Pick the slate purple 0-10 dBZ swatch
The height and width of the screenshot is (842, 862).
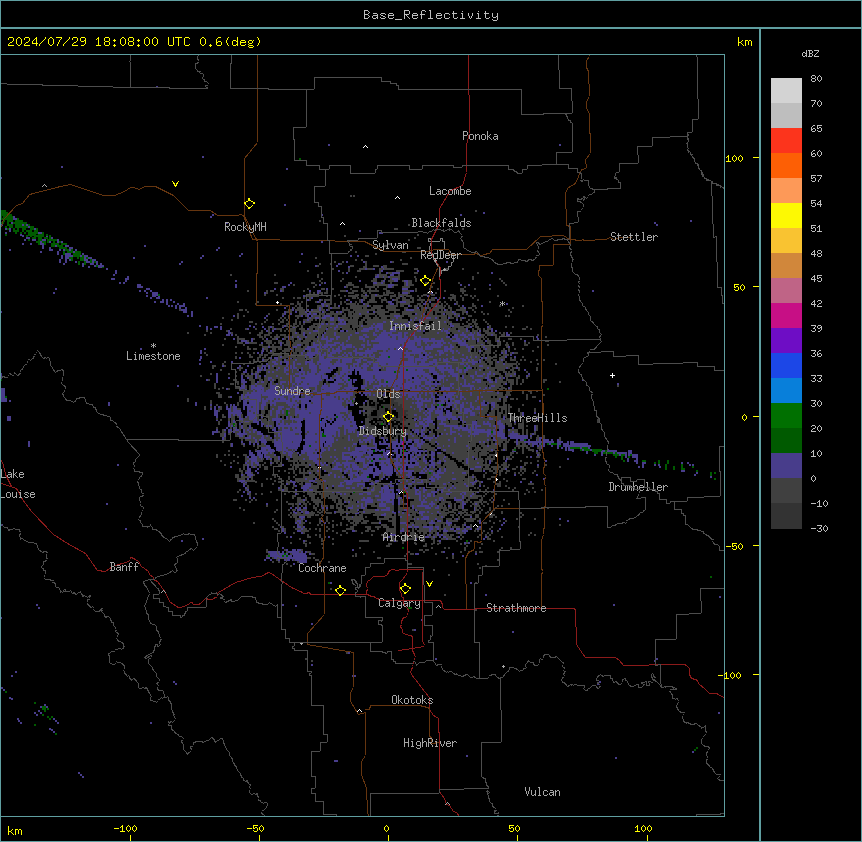(786, 466)
